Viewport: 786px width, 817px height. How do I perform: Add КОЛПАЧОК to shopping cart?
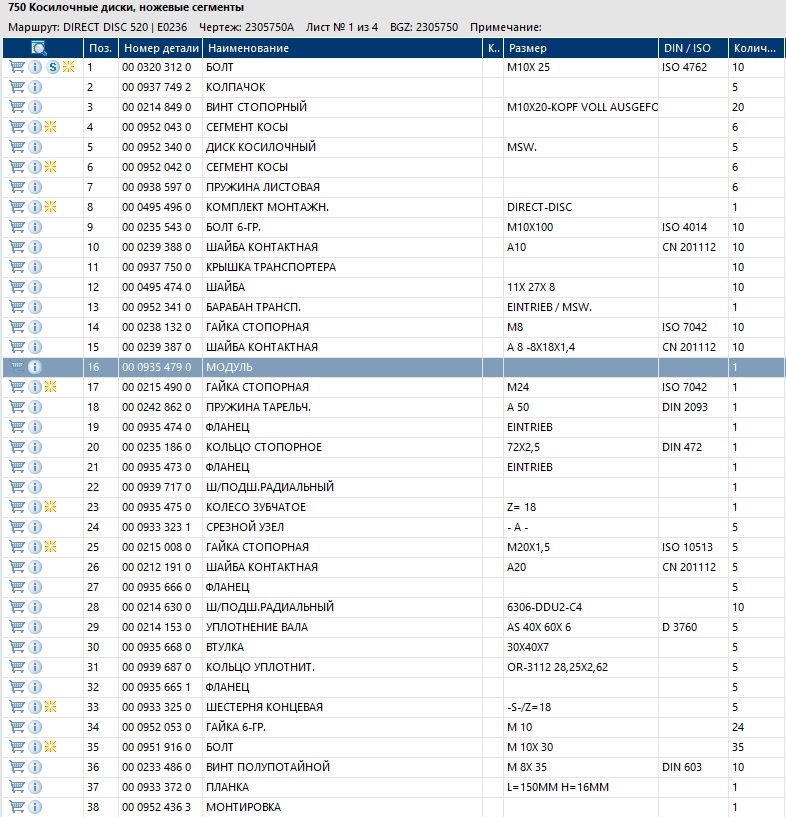pos(17,87)
